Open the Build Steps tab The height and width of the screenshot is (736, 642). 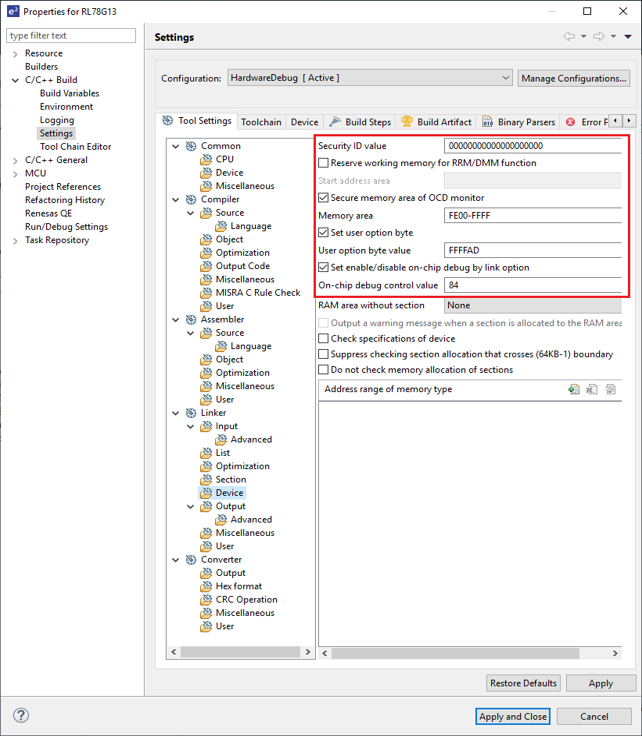pyautogui.click(x=360, y=122)
